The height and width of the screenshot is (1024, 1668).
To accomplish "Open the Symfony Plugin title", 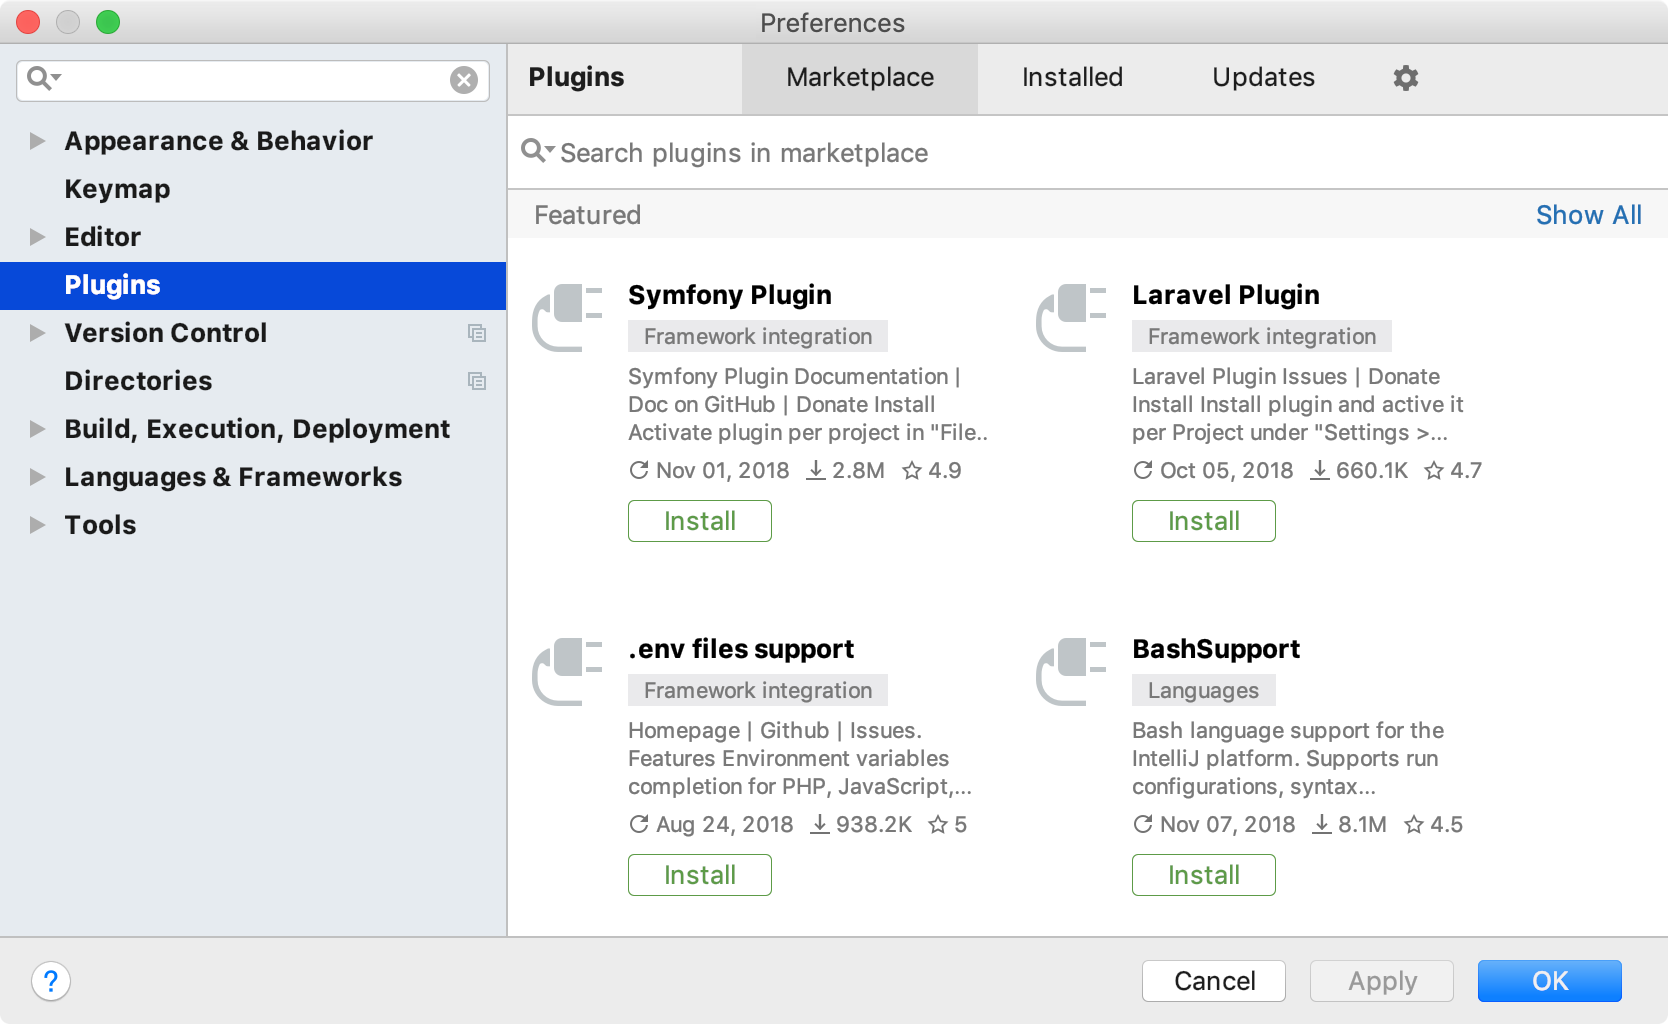I will pyautogui.click(x=730, y=295).
